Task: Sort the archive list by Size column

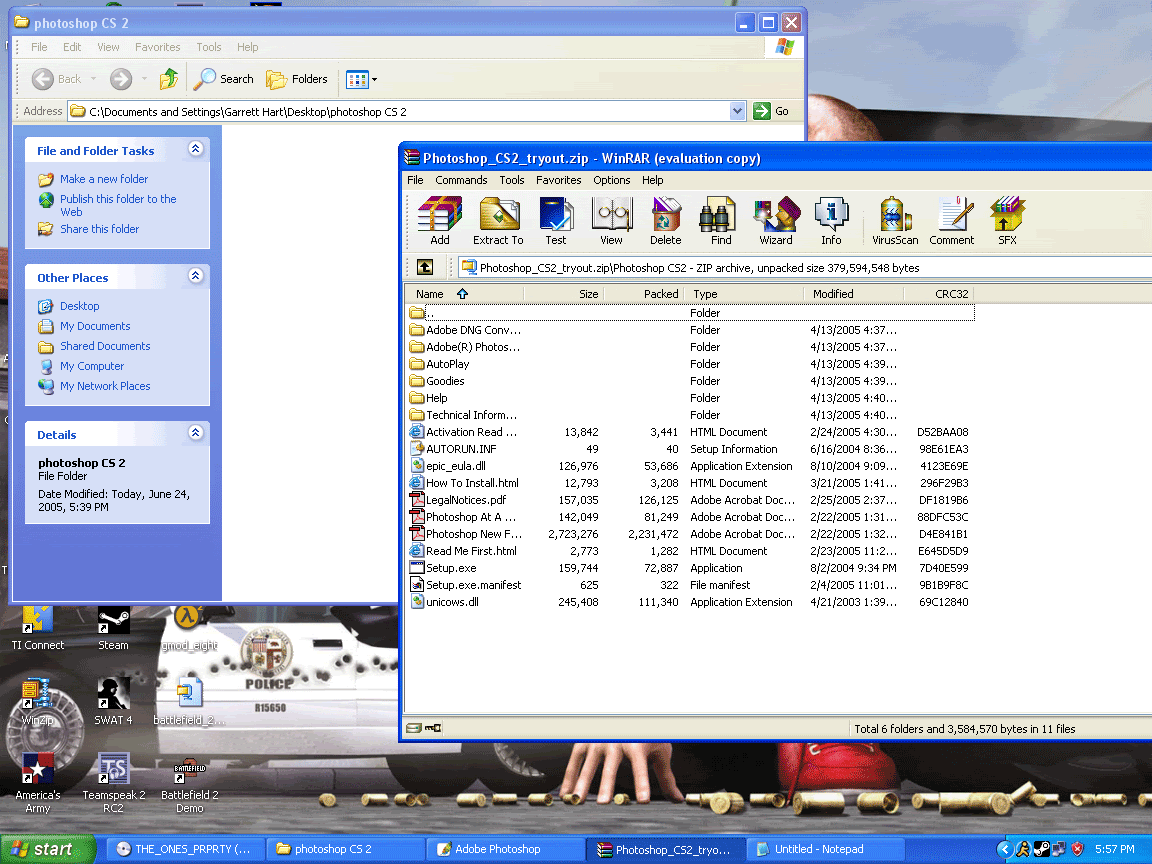Action: [x=564, y=294]
